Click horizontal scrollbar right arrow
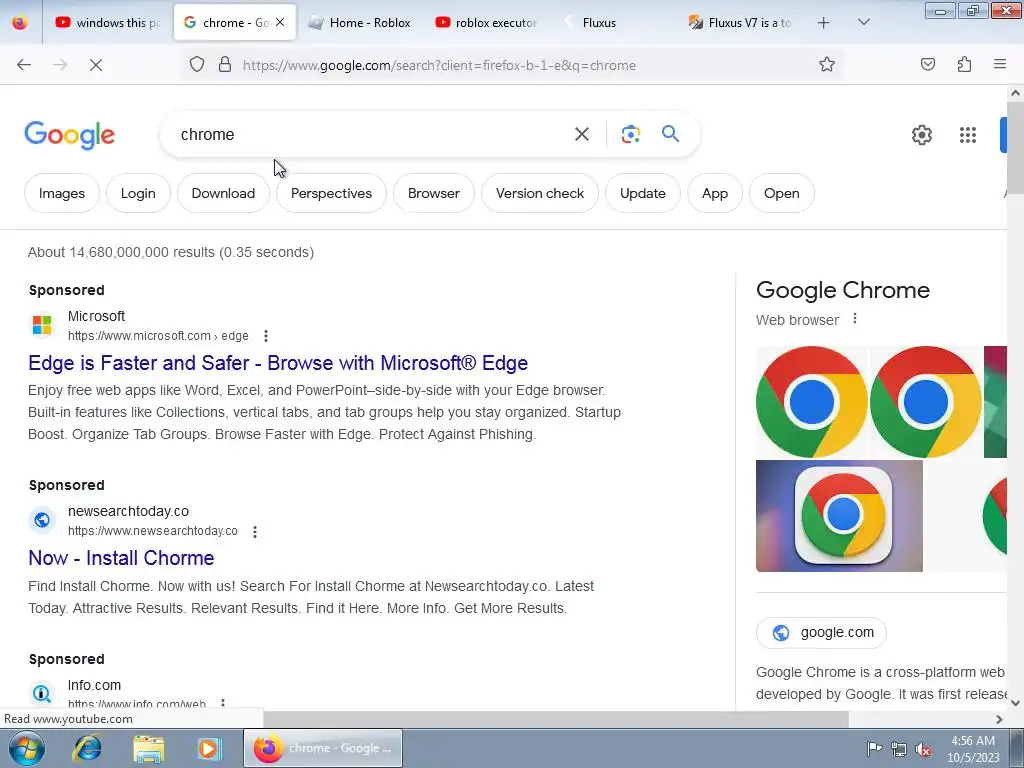 [999, 719]
